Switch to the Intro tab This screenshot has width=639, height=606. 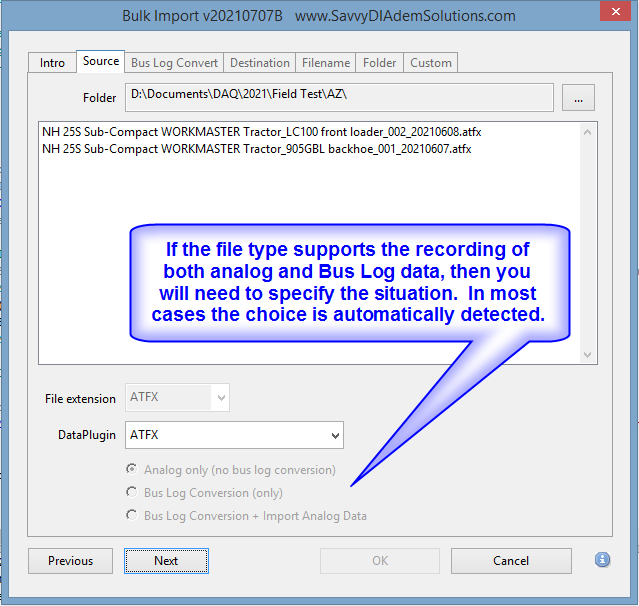52,63
